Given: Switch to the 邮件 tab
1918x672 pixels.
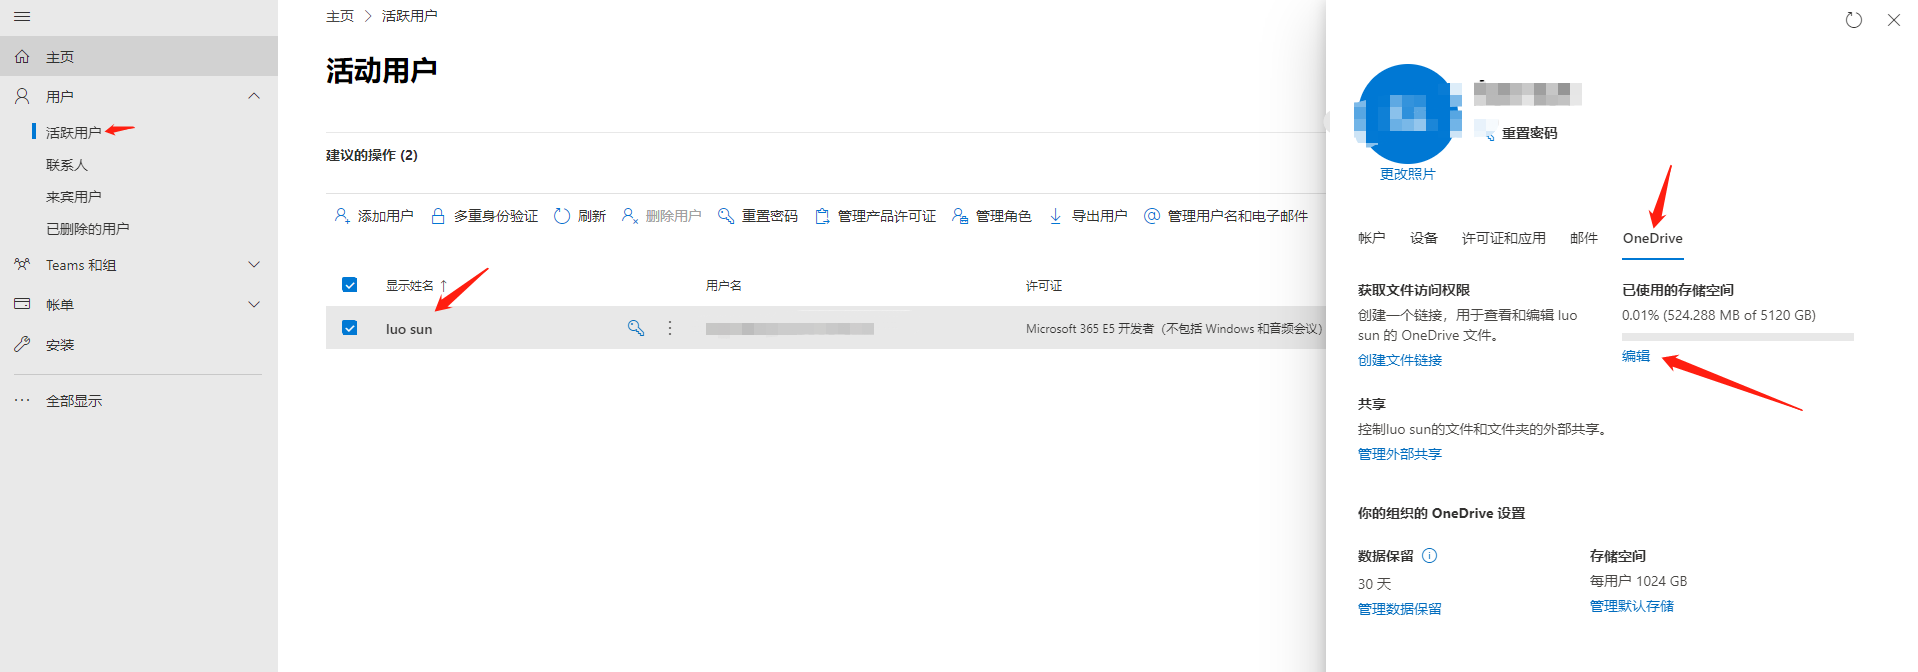Looking at the screenshot, I should (x=1583, y=238).
